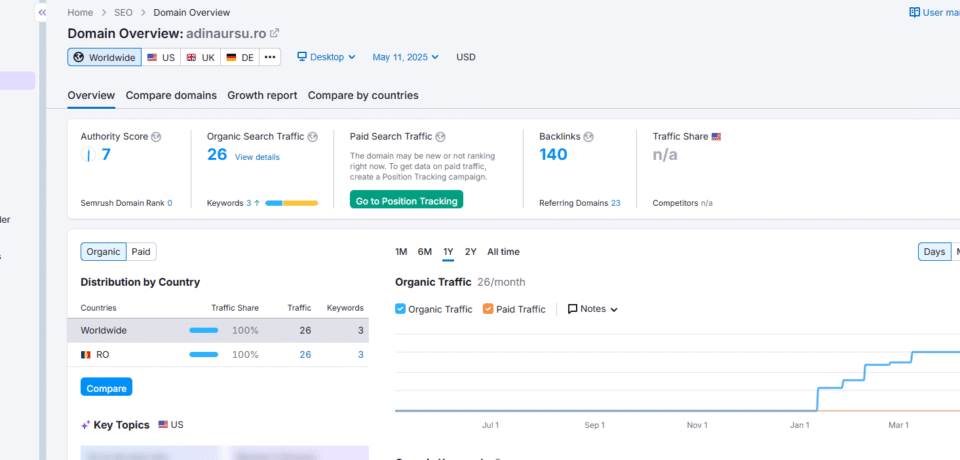Click the Go to Position Tracking button
This screenshot has width=960, height=460.
(x=406, y=200)
